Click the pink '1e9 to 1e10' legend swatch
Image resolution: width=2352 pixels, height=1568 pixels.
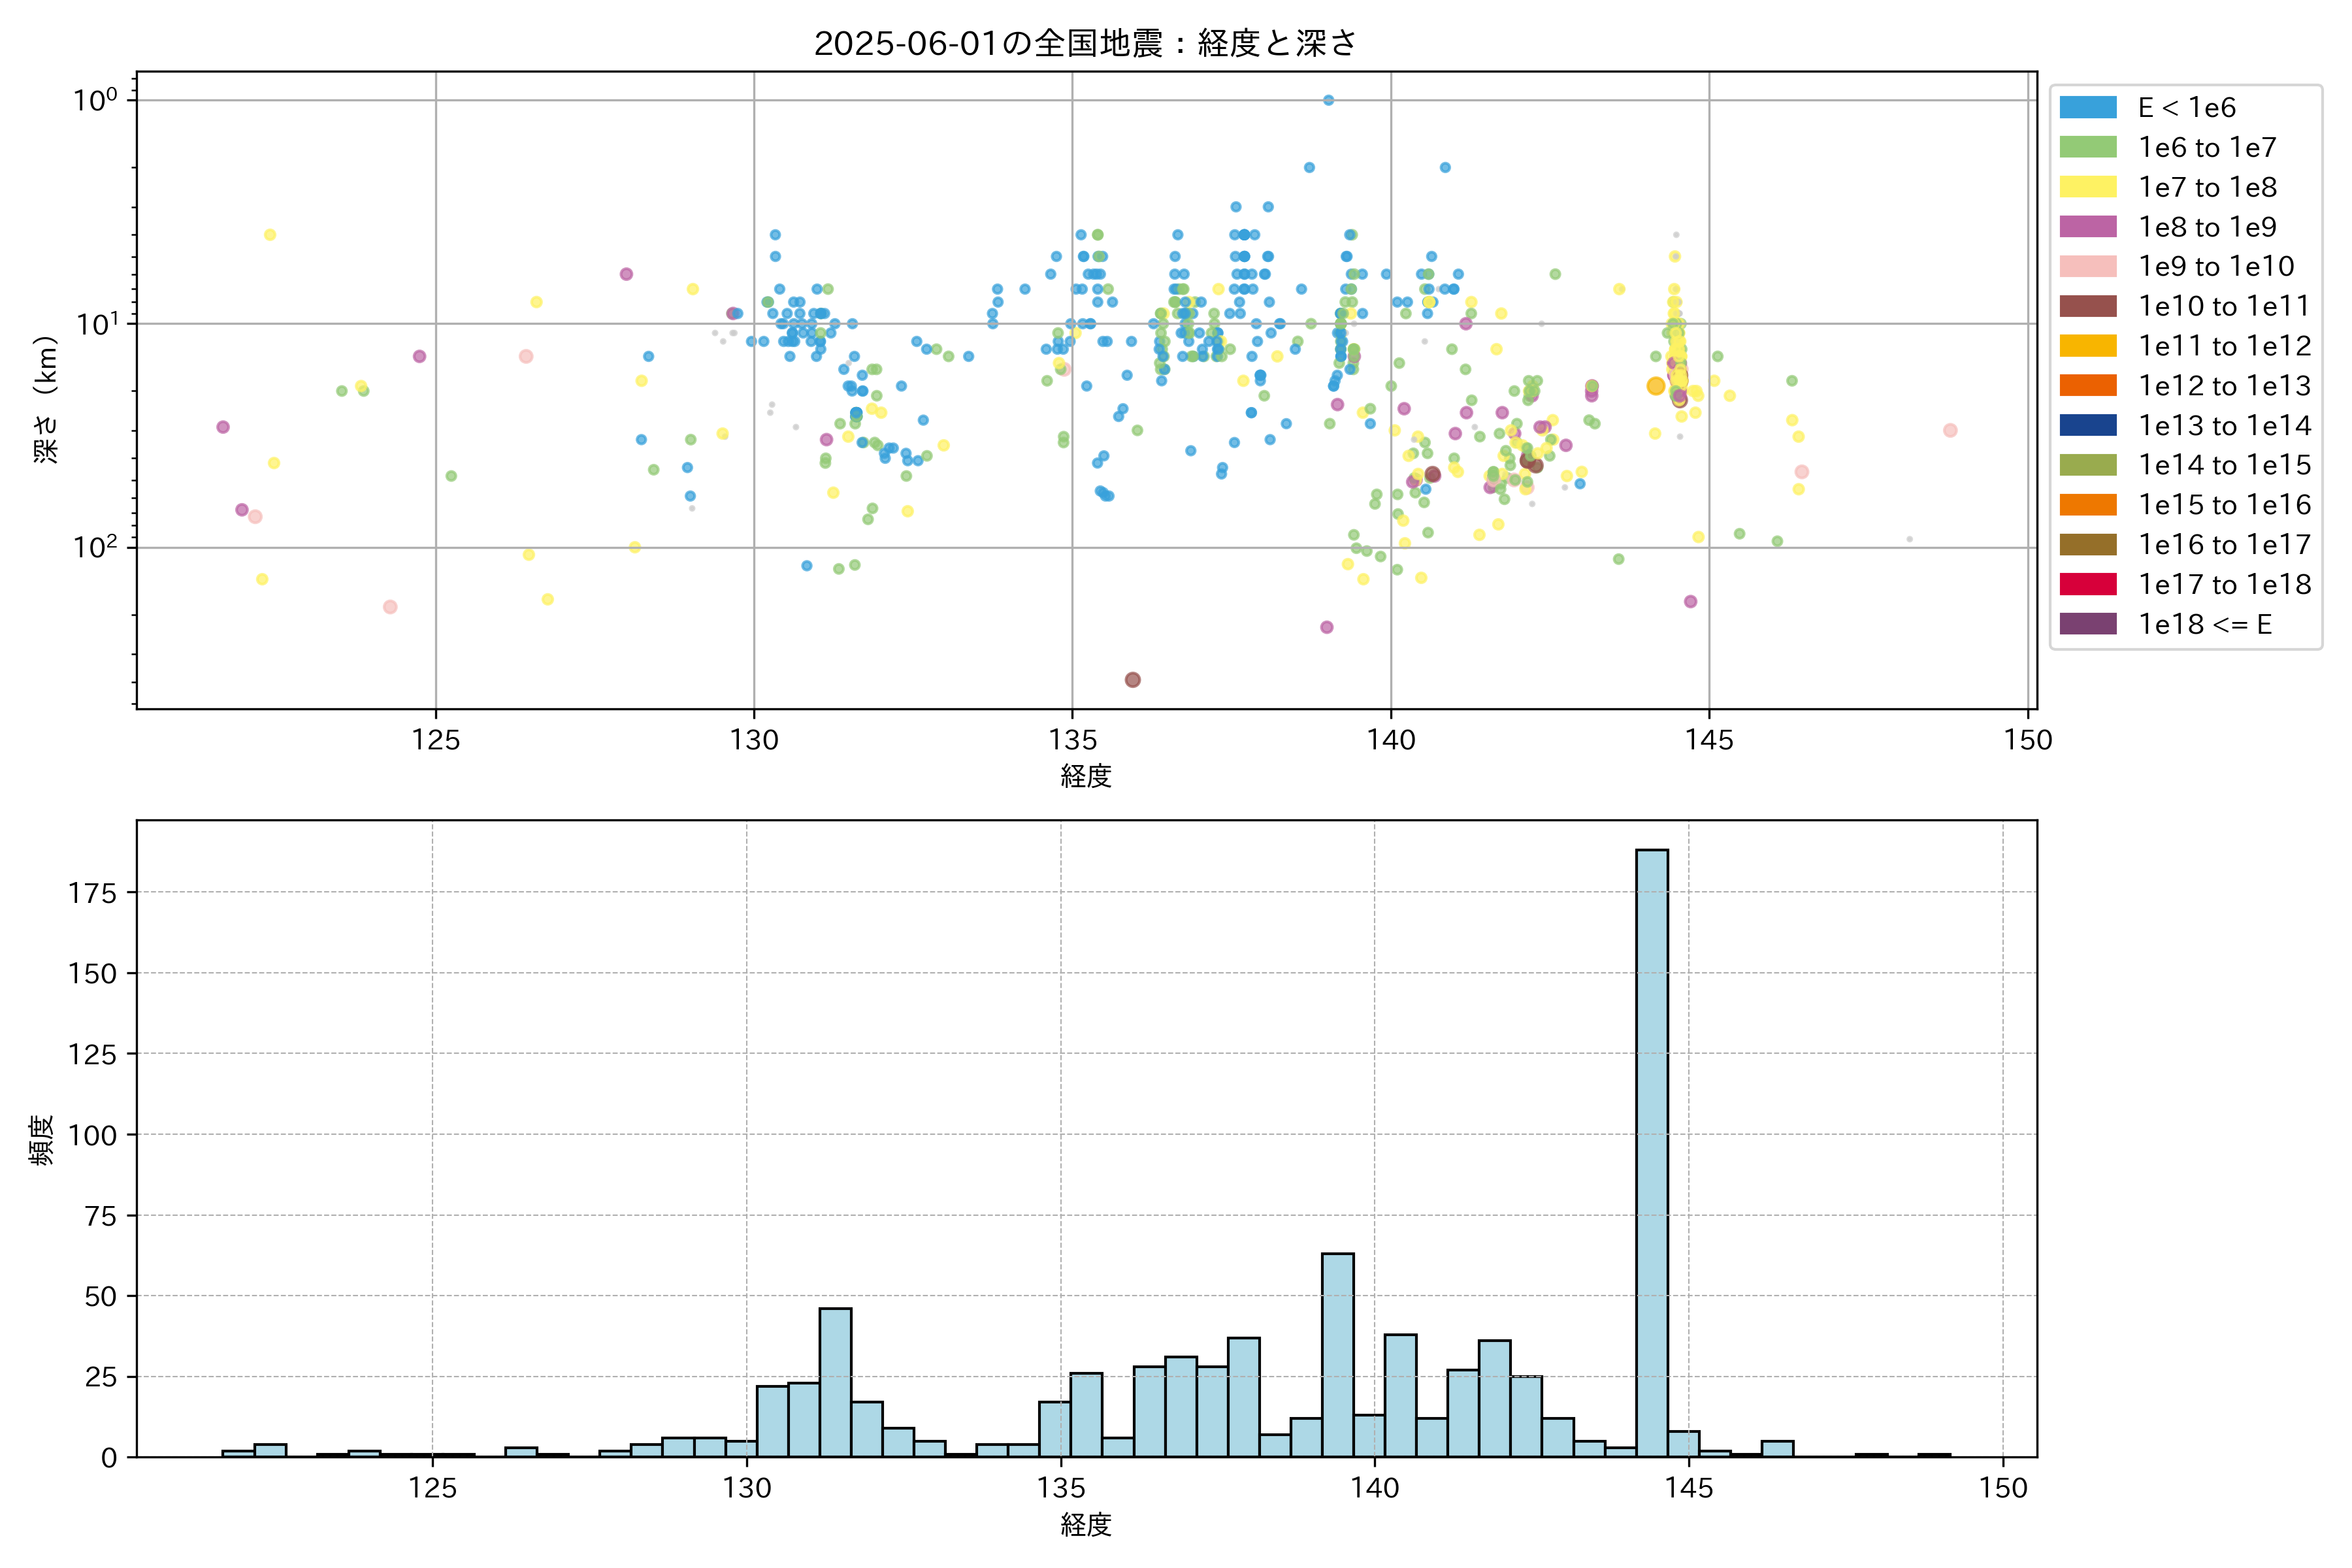[2087, 266]
